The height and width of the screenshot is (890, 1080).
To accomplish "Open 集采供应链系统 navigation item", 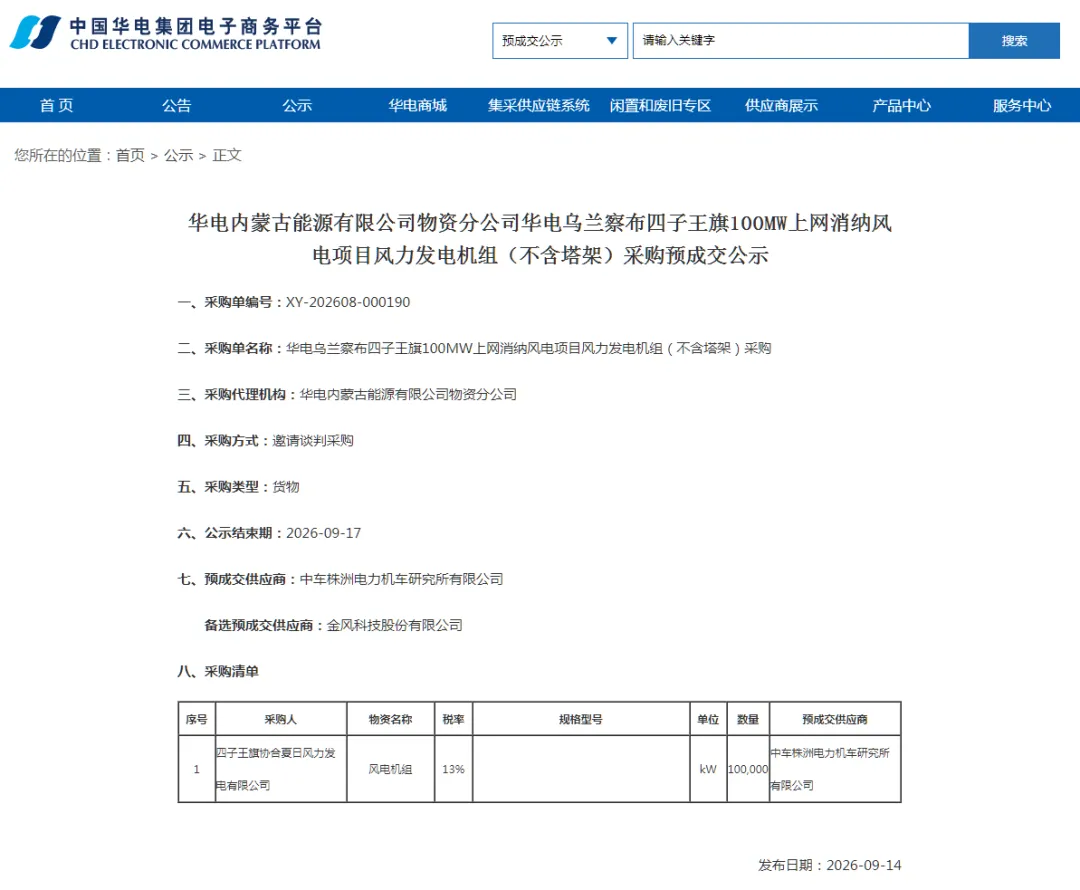I will click(539, 105).
